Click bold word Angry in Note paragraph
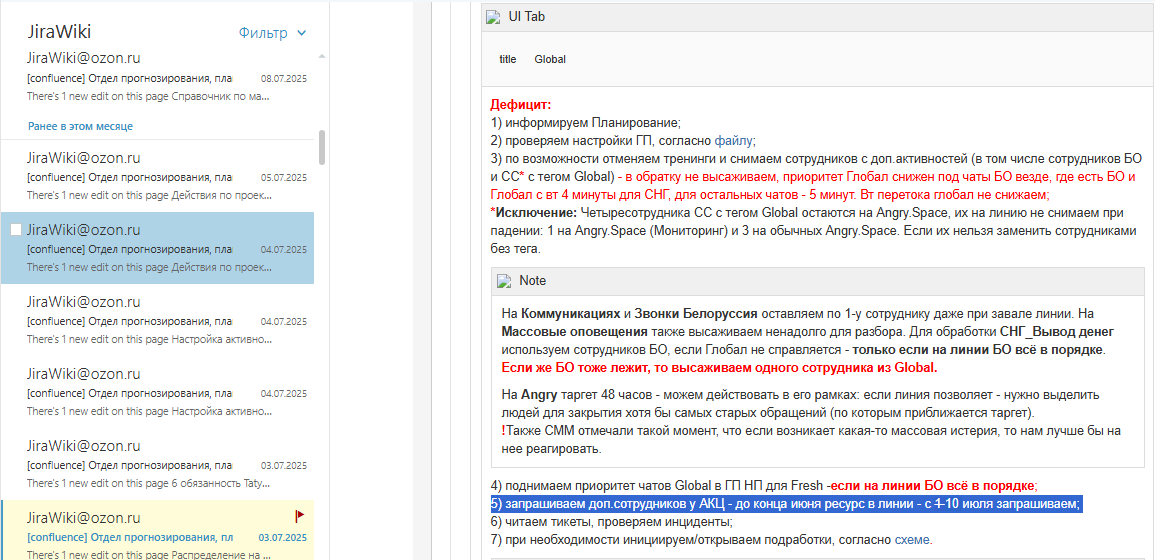 click(539, 394)
